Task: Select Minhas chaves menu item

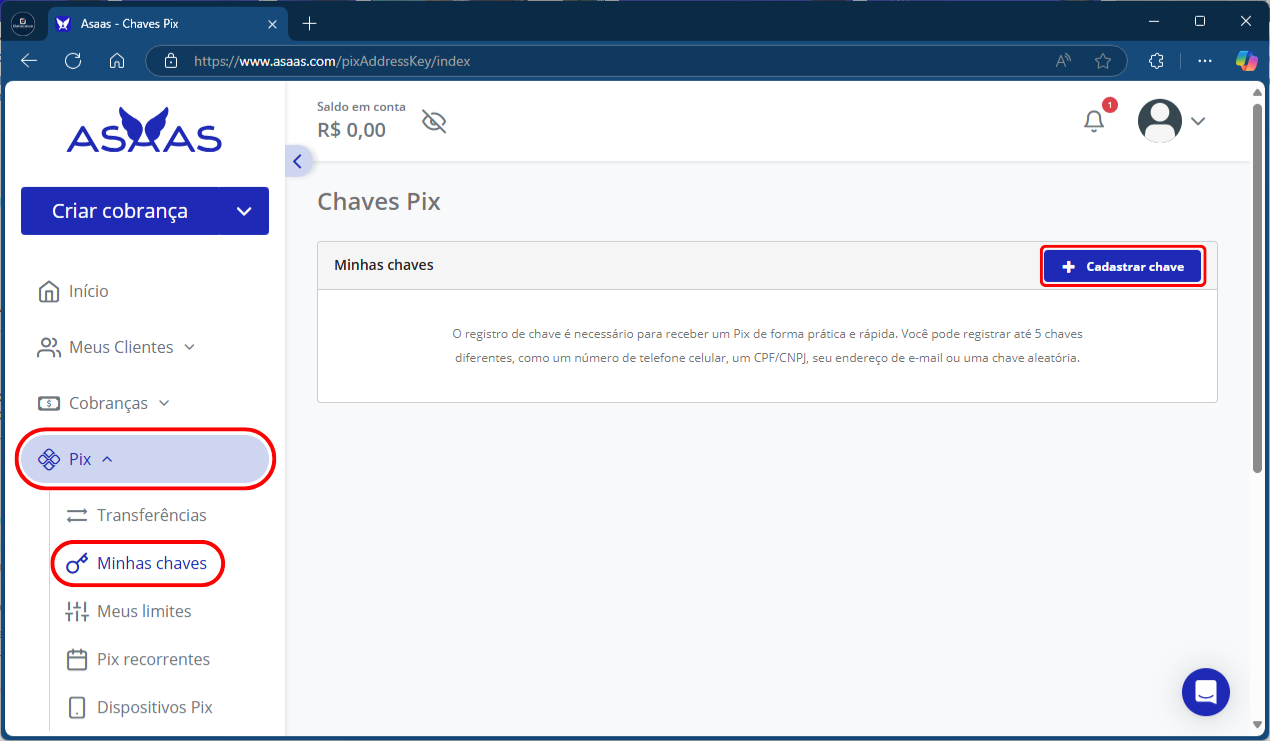Action: click(151, 563)
